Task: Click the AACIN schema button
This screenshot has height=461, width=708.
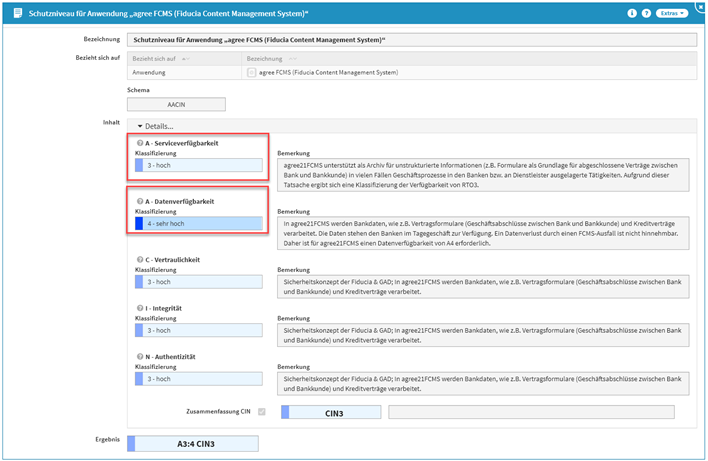Action: (176, 104)
